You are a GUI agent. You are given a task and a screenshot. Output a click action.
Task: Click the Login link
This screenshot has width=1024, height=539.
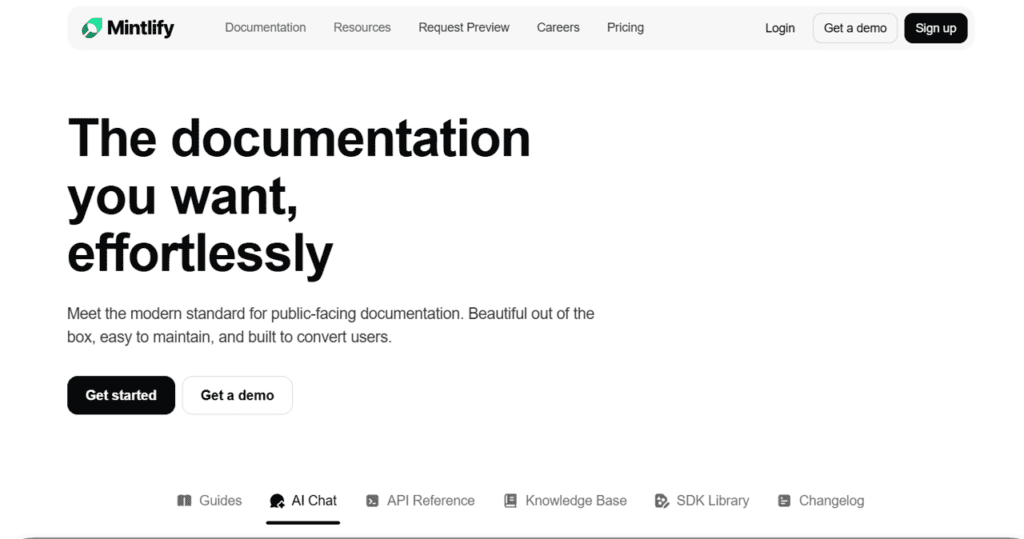click(x=780, y=28)
